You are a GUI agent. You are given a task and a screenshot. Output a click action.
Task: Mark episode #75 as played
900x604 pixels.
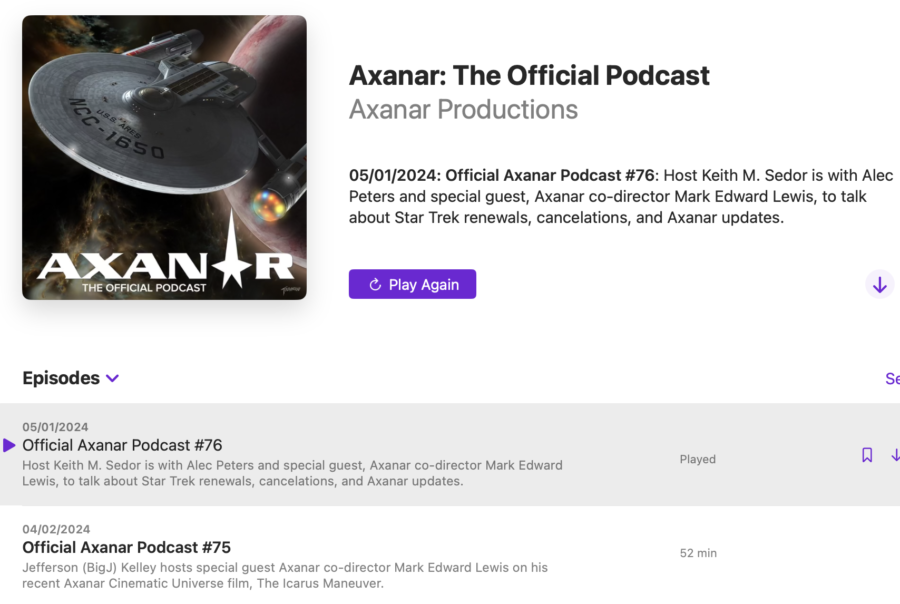pos(698,552)
